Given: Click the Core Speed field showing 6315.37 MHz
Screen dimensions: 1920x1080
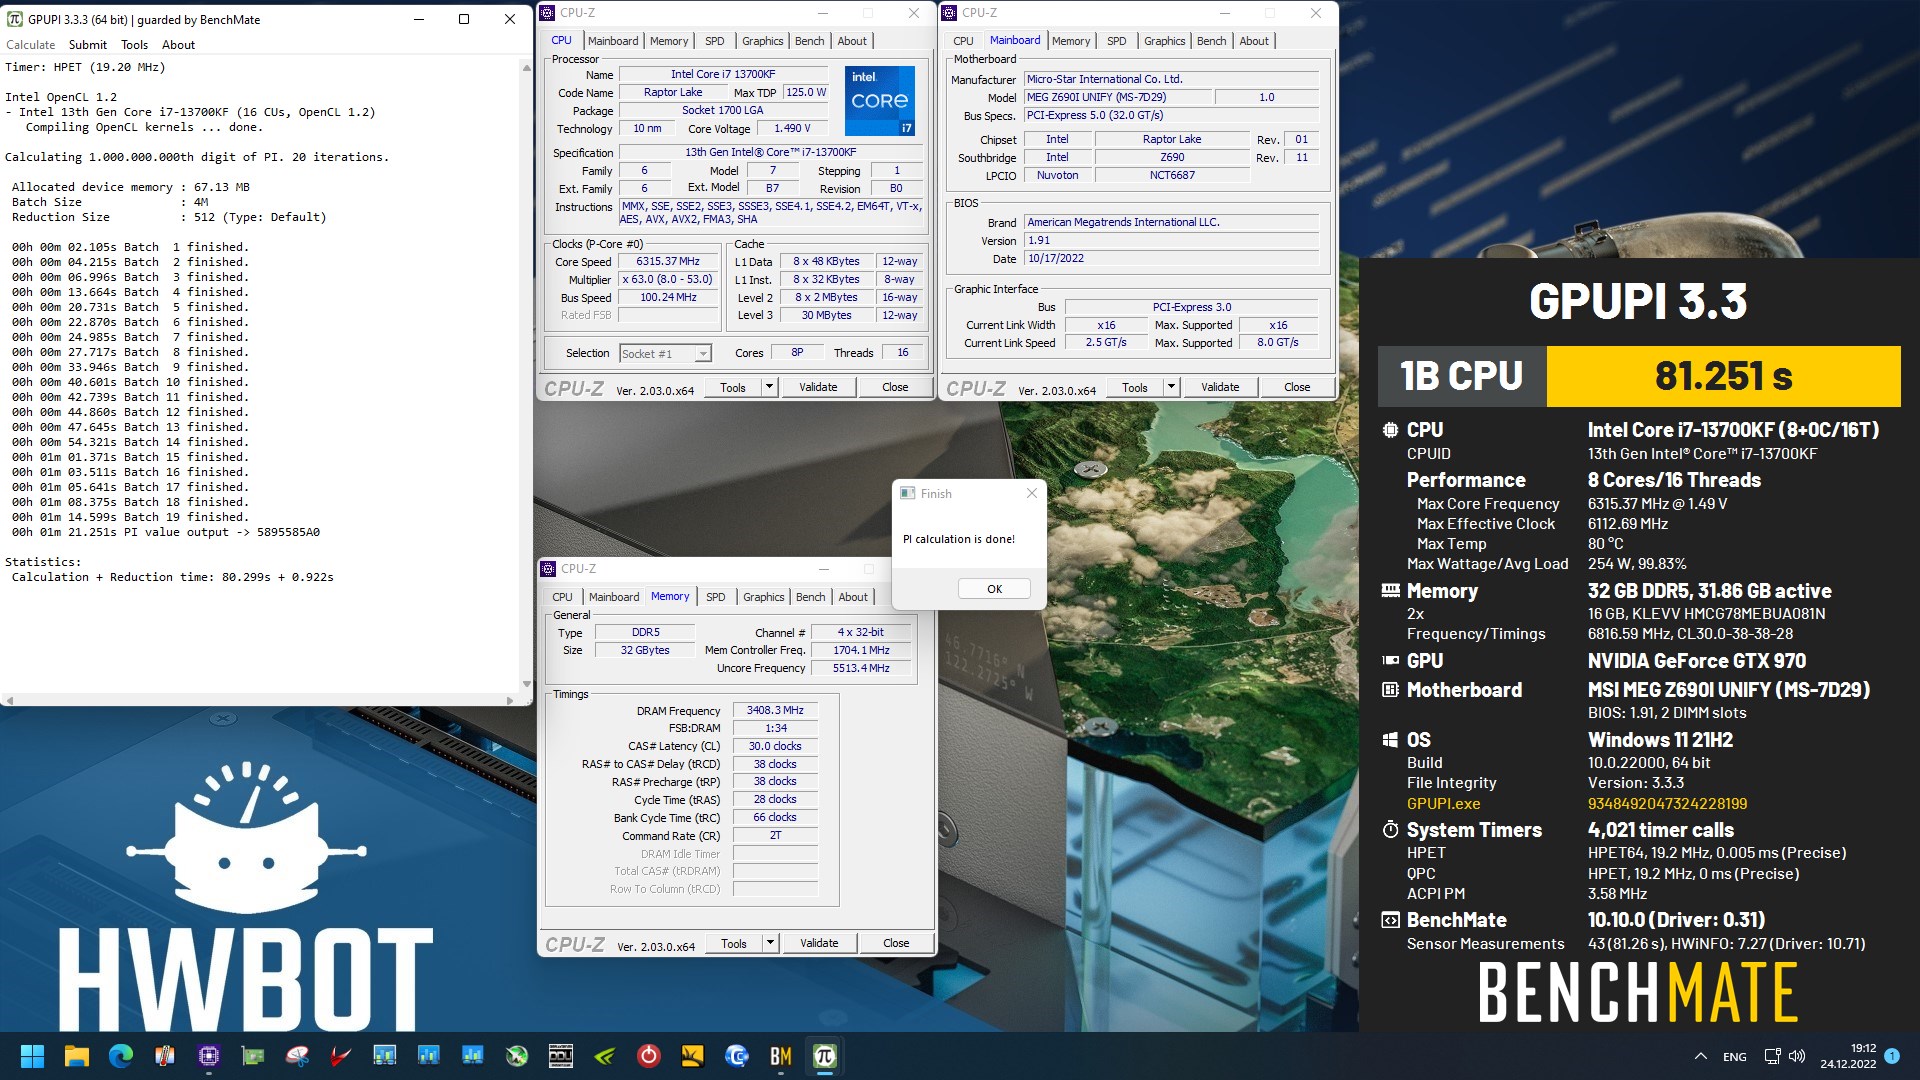Looking at the screenshot, I should 668,262.
